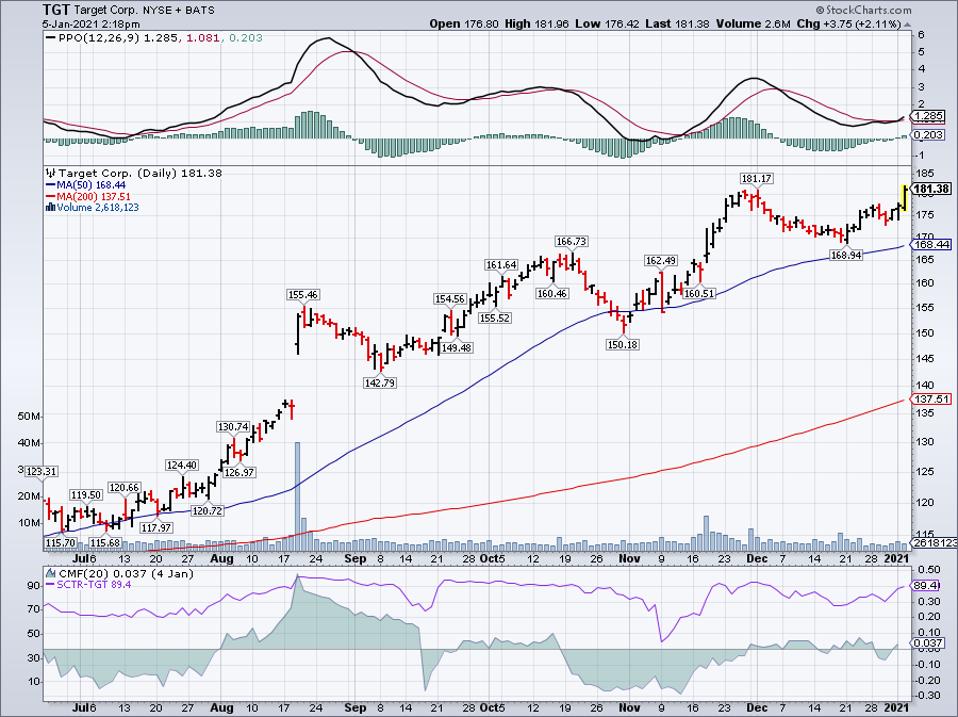The height and width of the screenshot is (717, 958).
Task: Click the 154.56 peak price label
Action: [450, 299]
